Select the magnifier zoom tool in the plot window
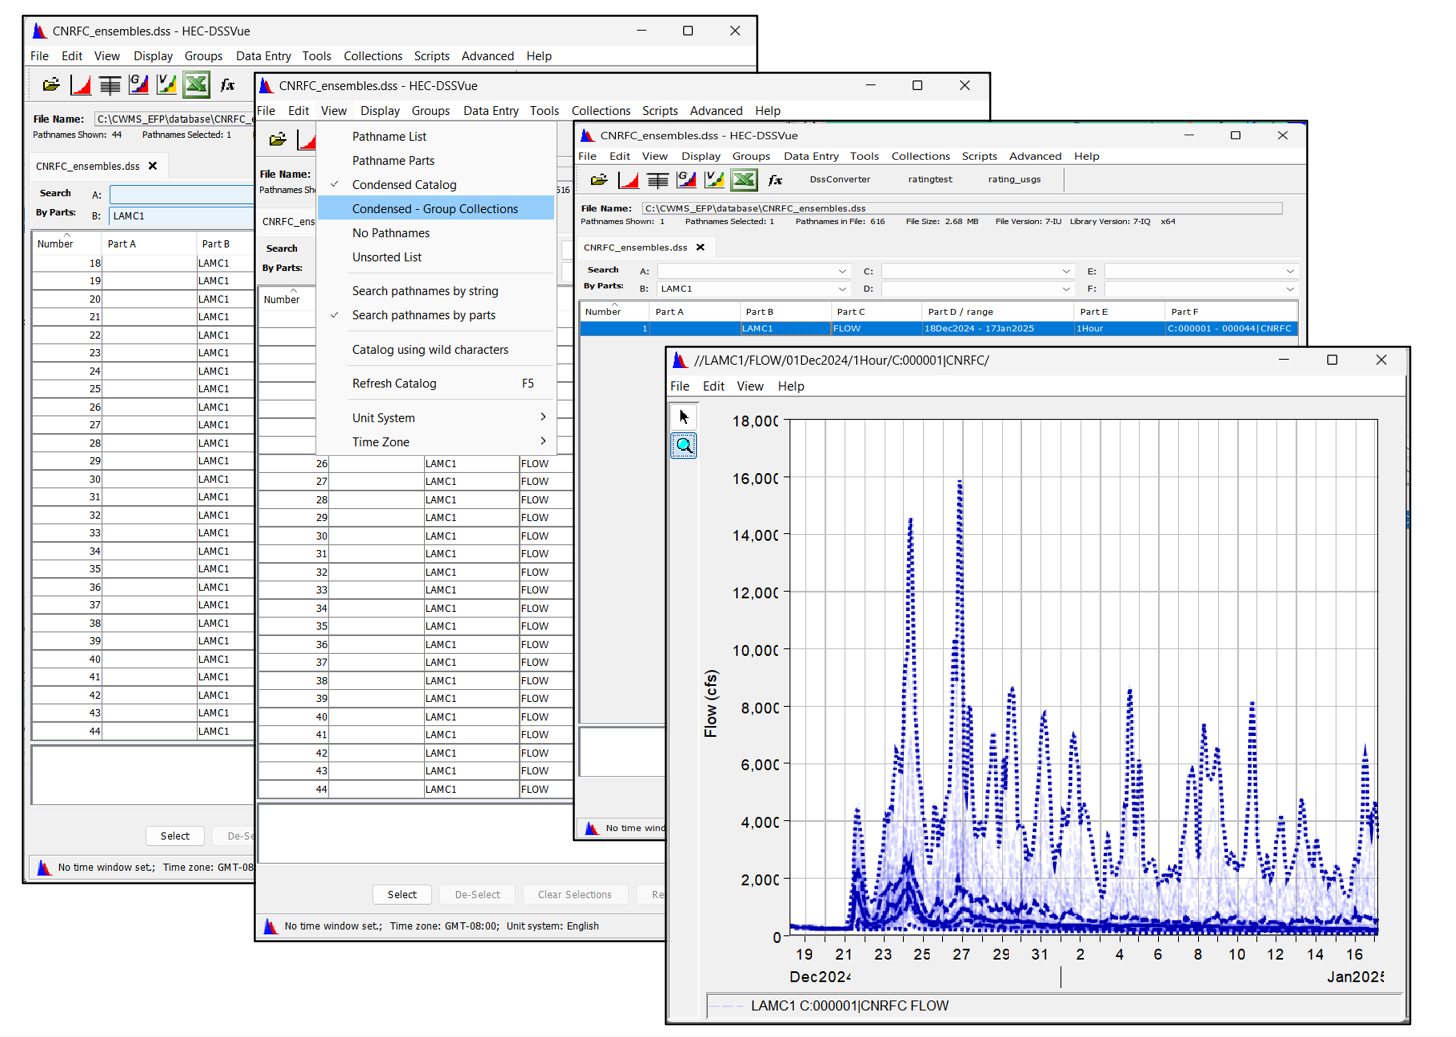The height and width of the screenshot is (1037, 1456). point(684,446)
